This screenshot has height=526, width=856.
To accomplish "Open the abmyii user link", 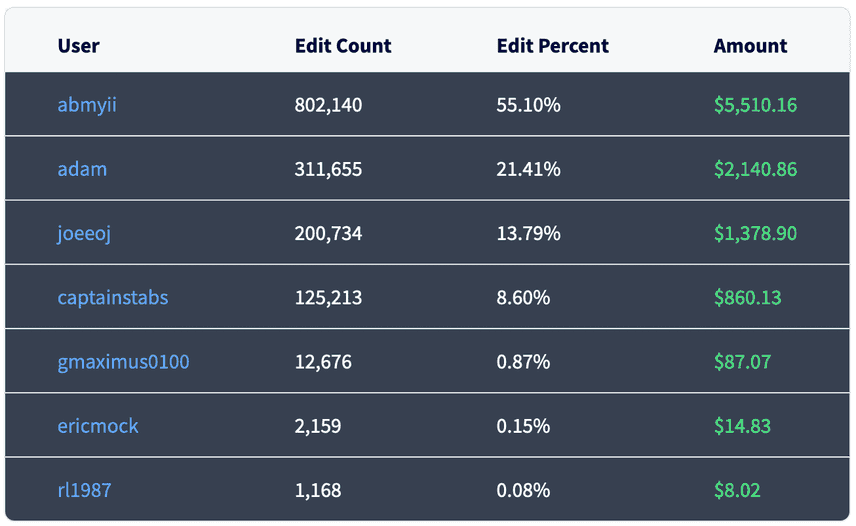I will (x=87, y=105).
